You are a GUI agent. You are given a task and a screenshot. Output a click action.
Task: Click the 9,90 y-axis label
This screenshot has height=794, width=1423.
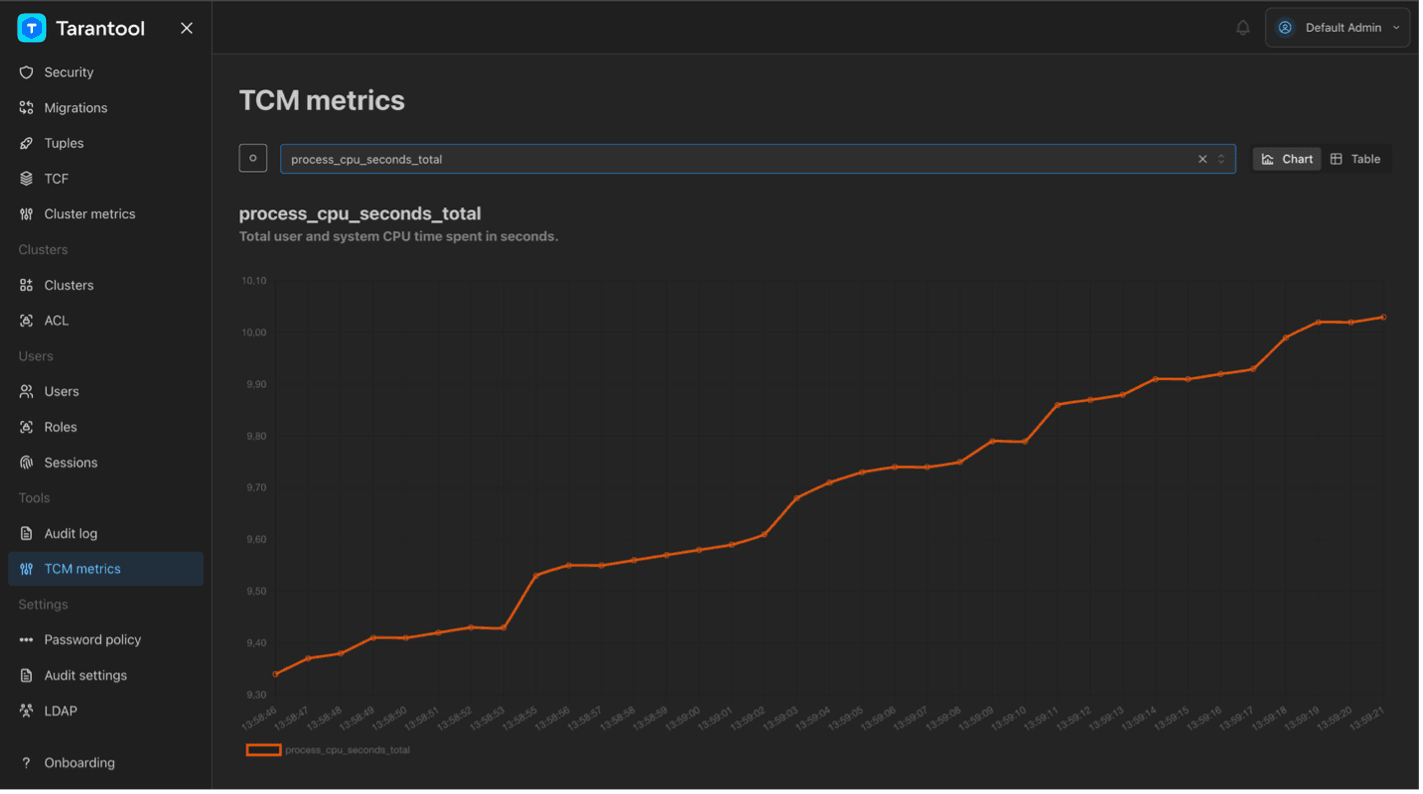(257, 385)
